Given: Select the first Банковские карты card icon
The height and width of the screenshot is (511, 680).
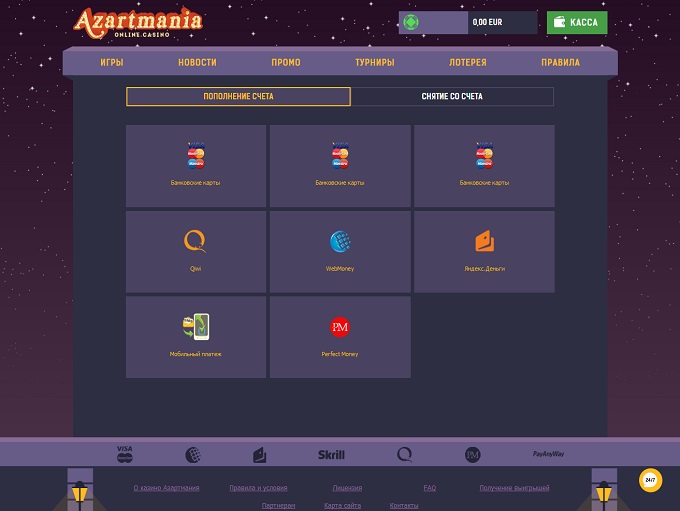Looking at the screenshot, I should click(x=196, y=155).
